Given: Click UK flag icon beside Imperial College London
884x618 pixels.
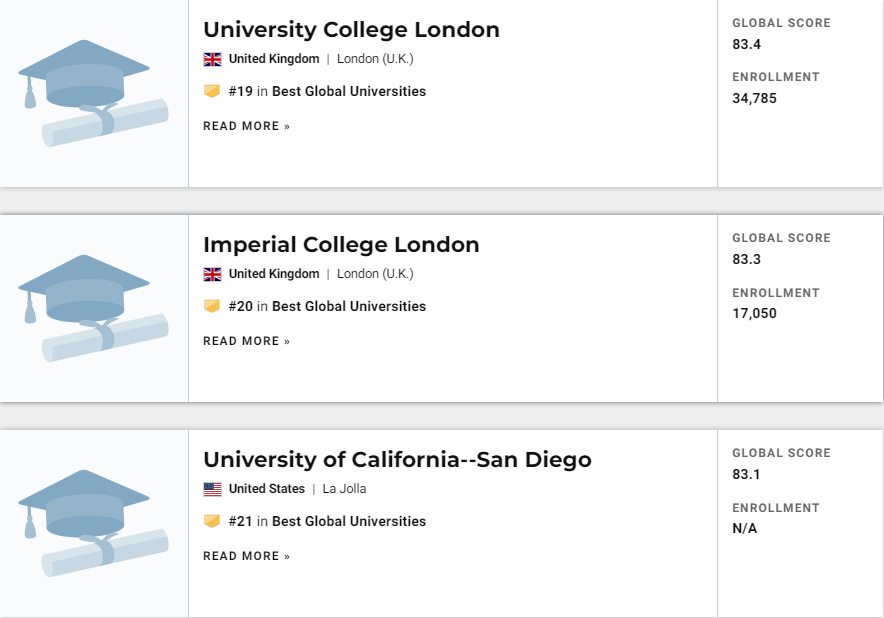Looking at the screenshot, I should (212, 274).
